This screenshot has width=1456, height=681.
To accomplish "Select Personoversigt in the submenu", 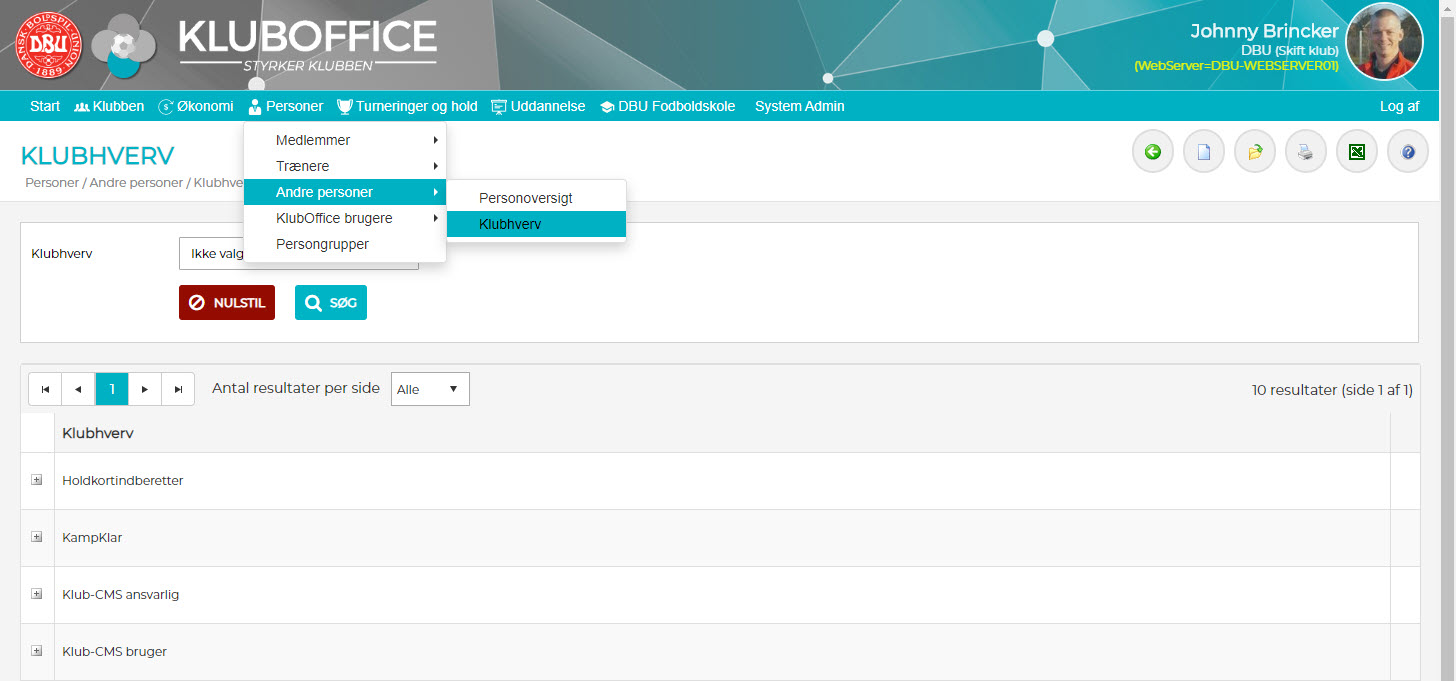I will click(526, 198).
